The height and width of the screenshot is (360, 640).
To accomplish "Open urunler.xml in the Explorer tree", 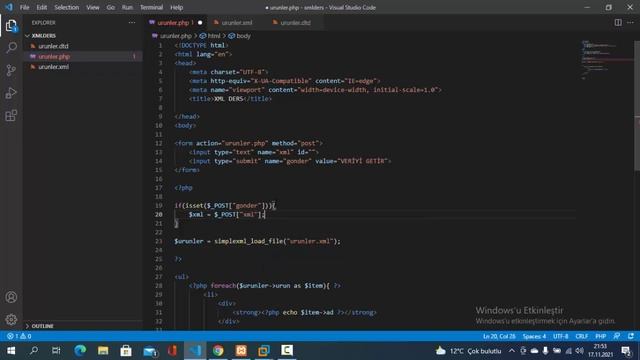I will (x=53, y=67).
